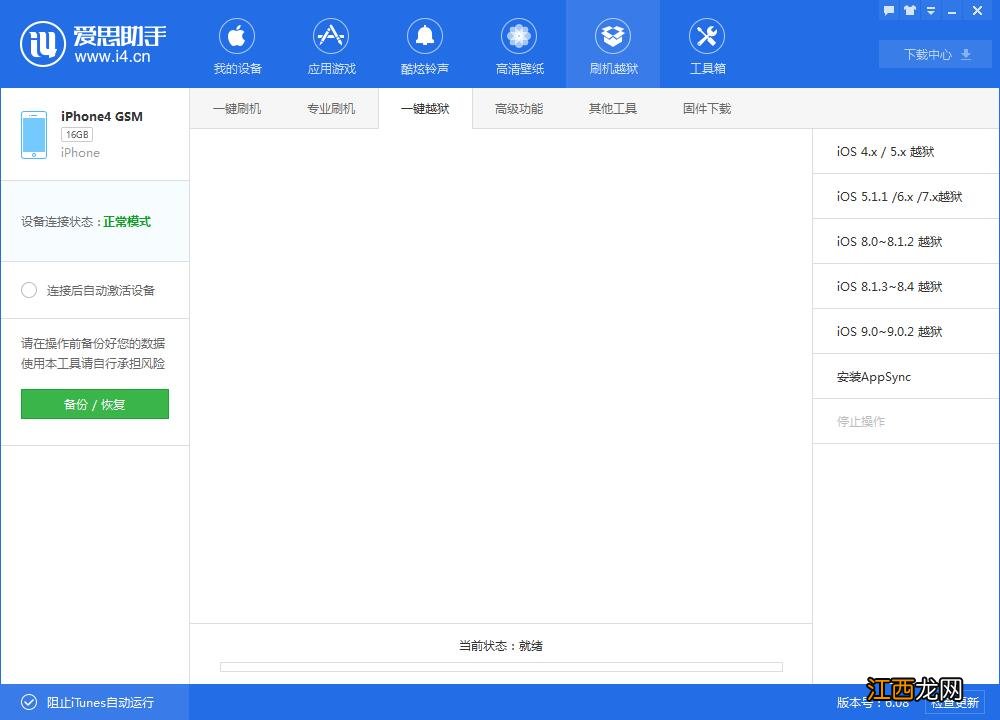This screenshot has width=1000, height=720.
Task: Click the iPhone4 GSM device name
Action: coord(102,116)
